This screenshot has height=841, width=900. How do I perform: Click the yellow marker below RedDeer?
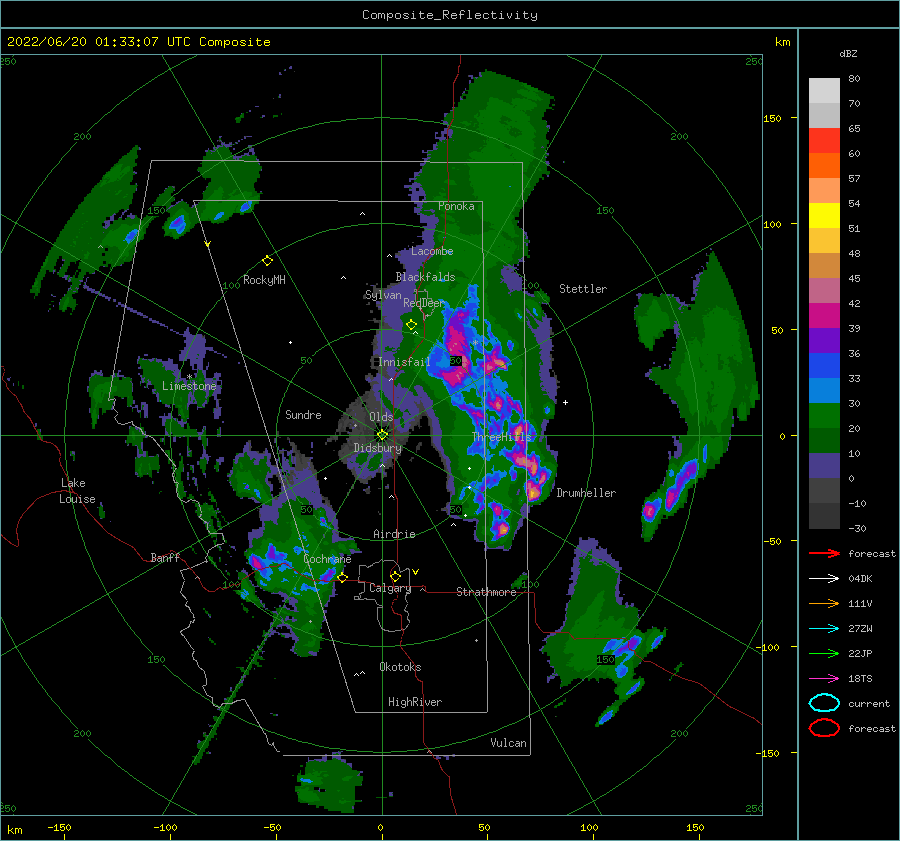pyautogui.click(x=411, y=325)
